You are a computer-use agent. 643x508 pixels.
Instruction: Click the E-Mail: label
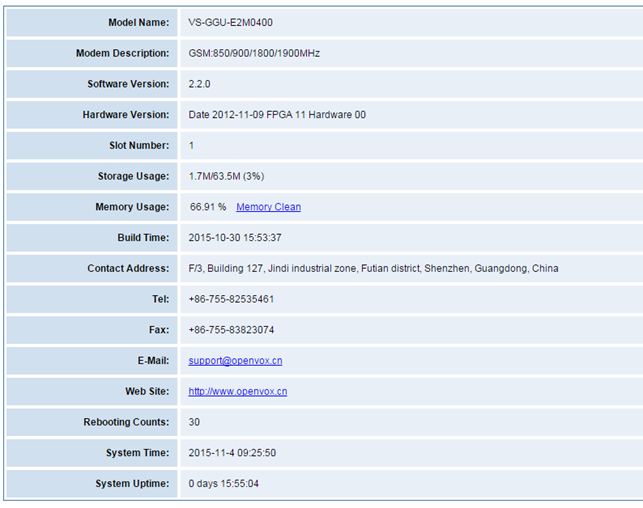click(153, 361)
